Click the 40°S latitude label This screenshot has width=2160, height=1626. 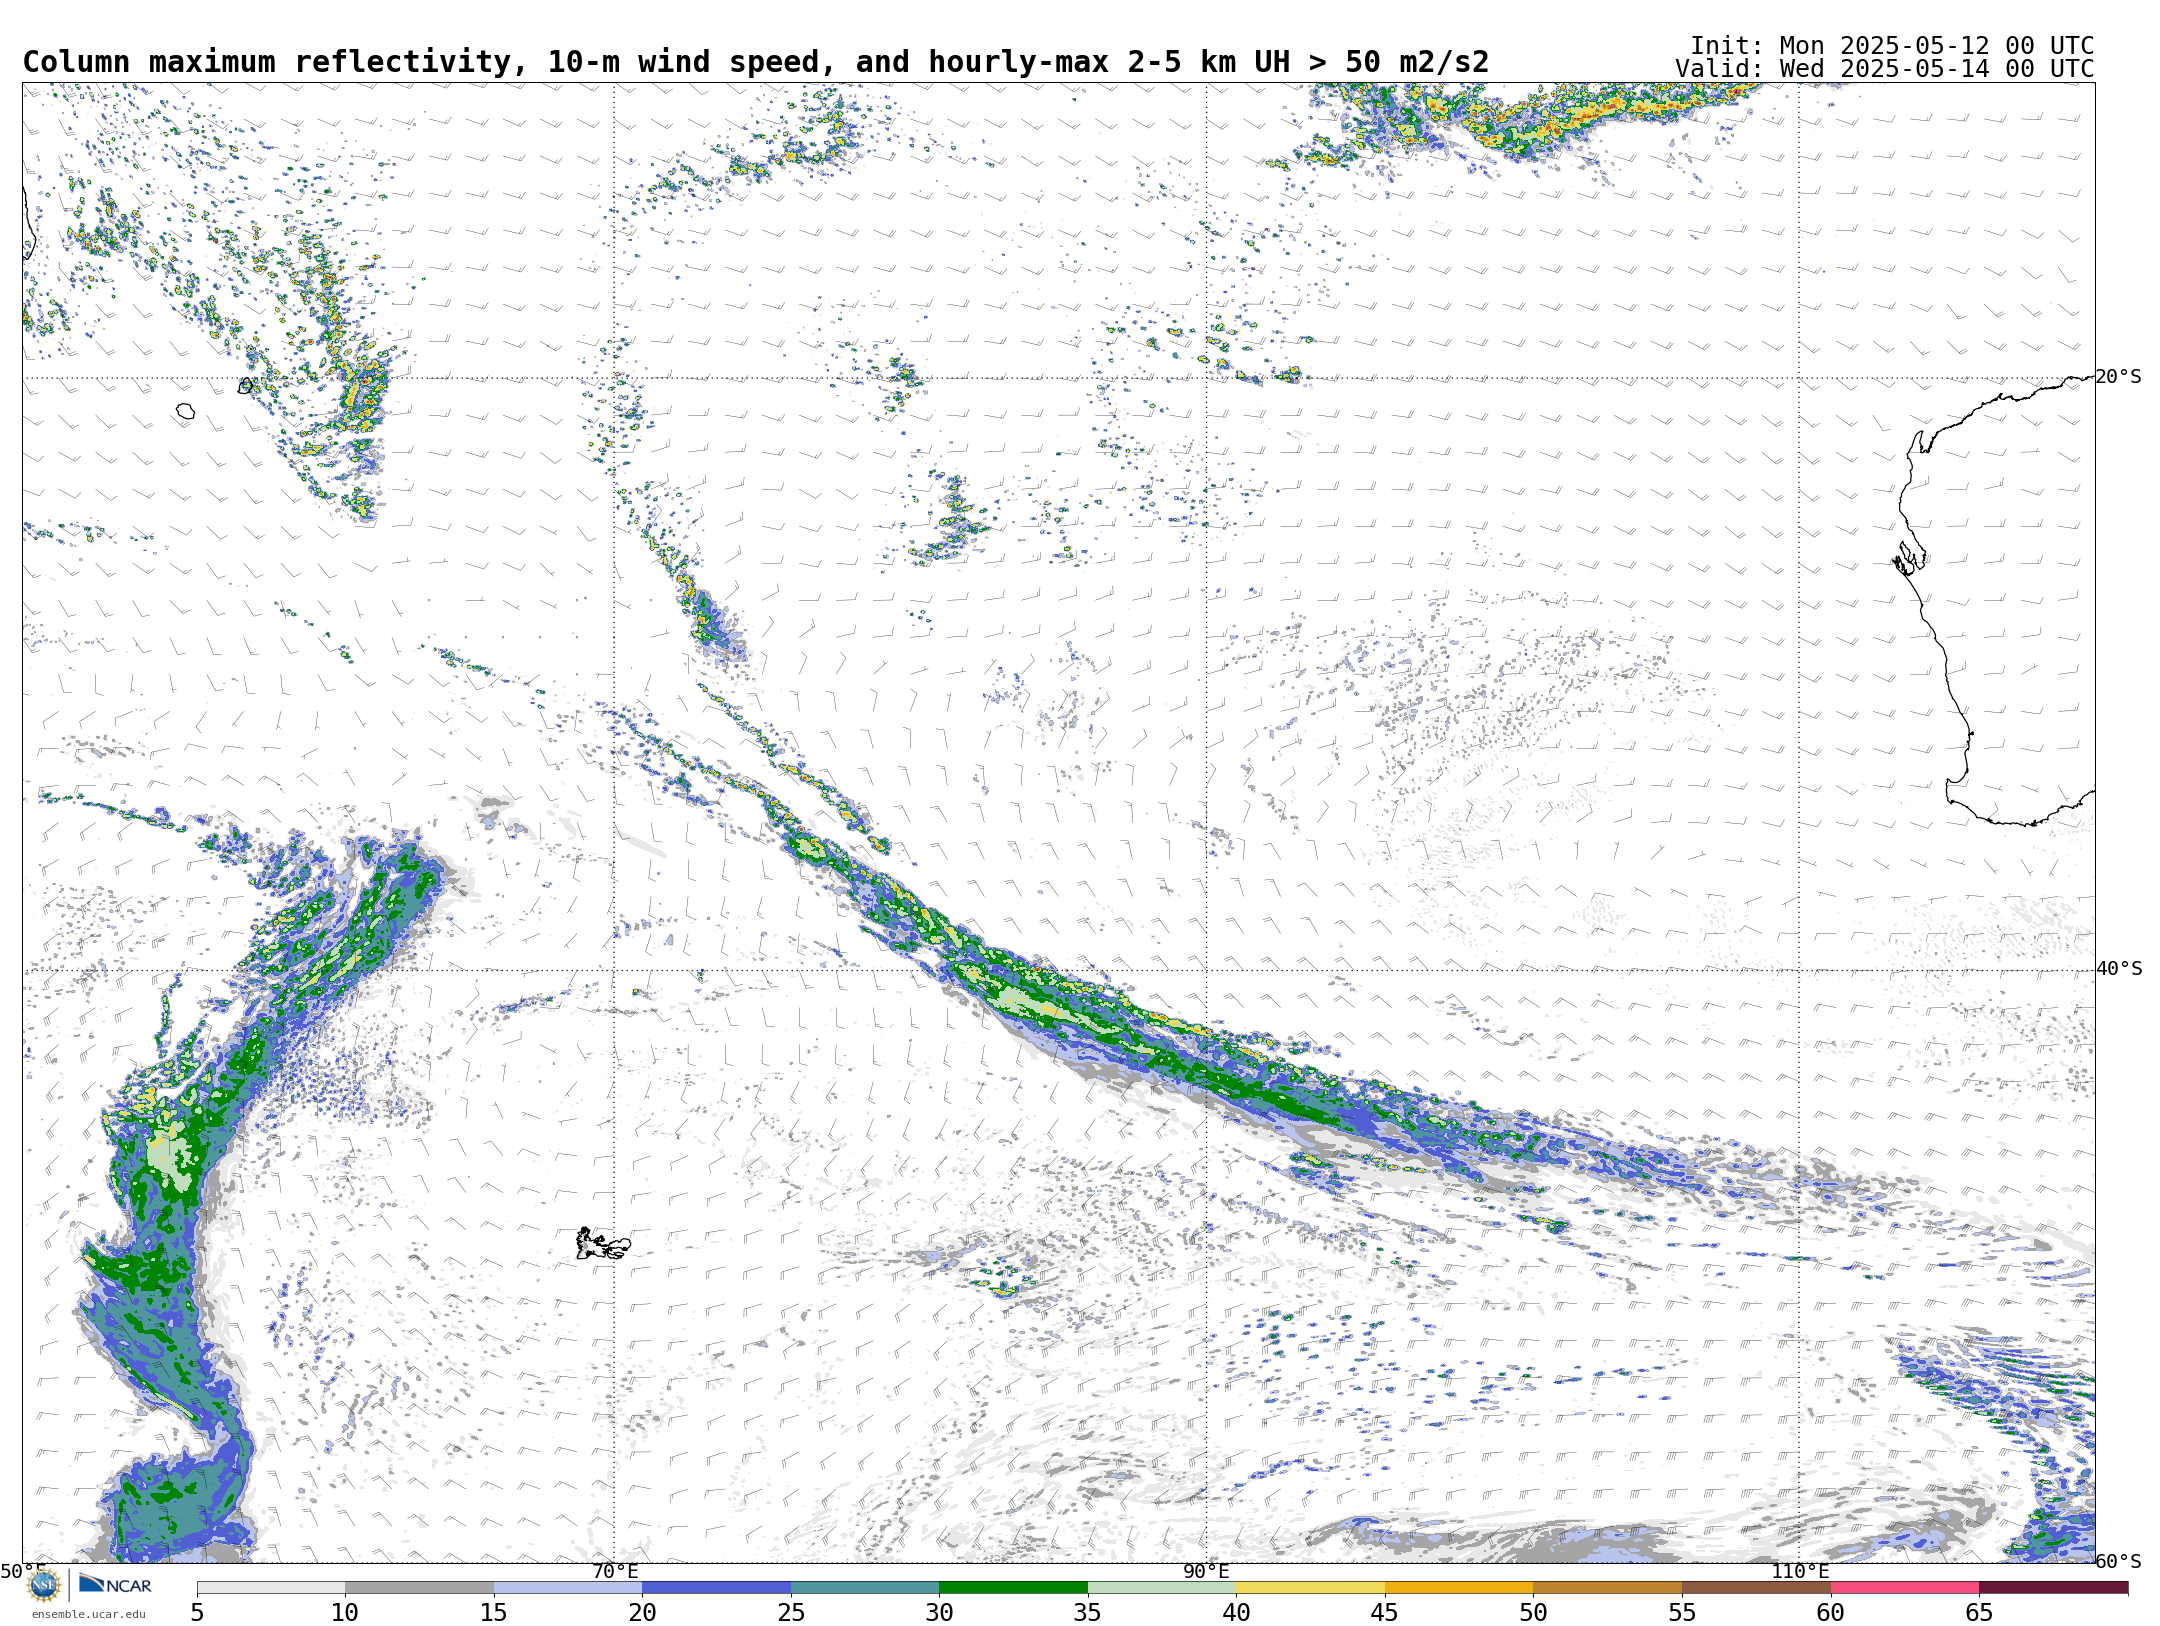coord(2118,969)
